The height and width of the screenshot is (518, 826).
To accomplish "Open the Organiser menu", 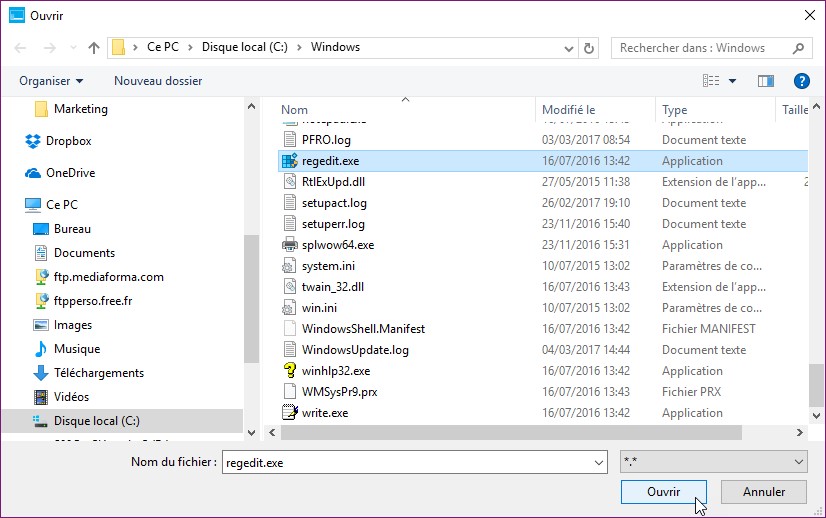I will [x=51, y=81].
